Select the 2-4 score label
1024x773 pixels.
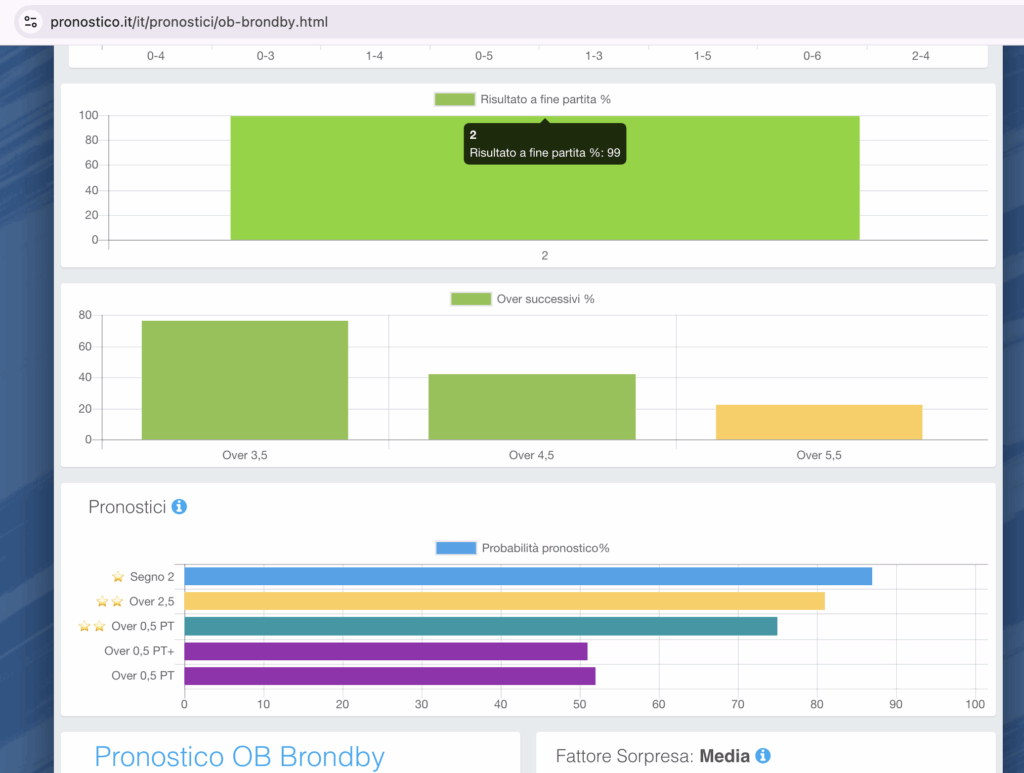tap(921, 56)
